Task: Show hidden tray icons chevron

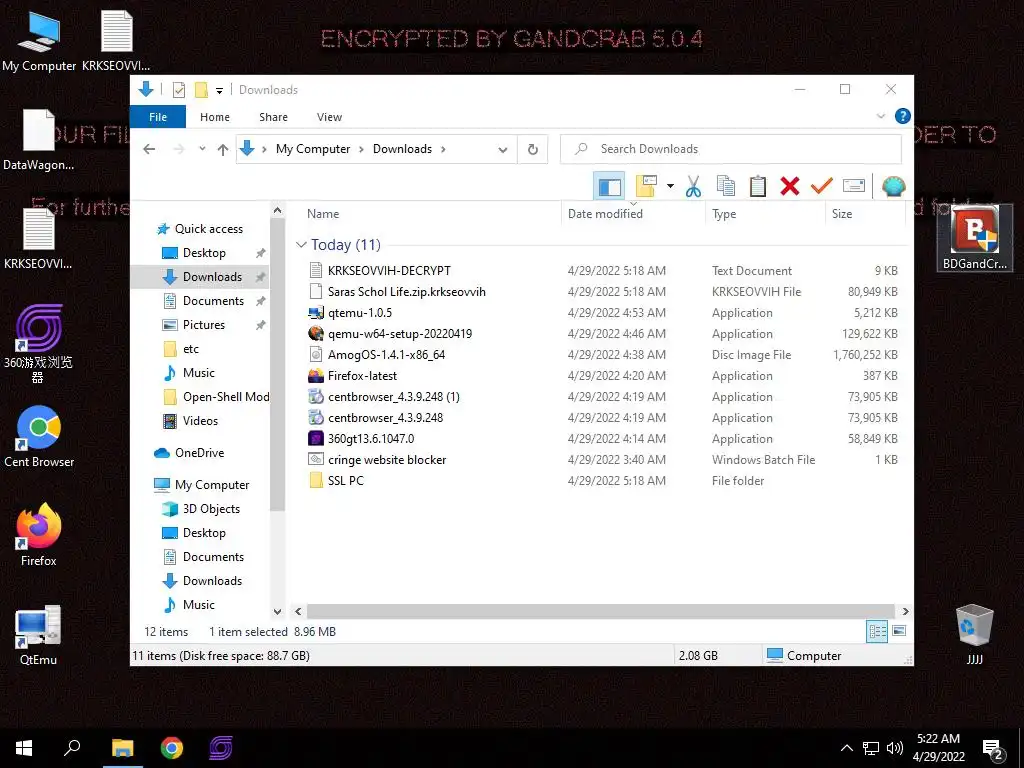Action: (x=846, y=748)
